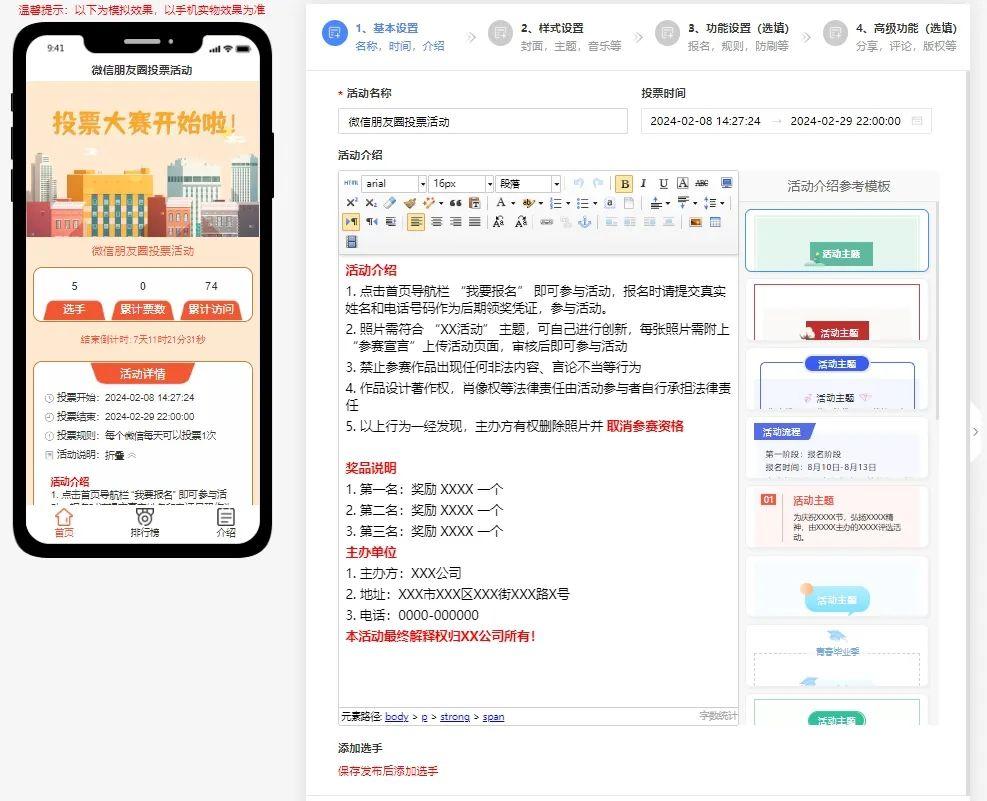Click the blockquote quotation marks icon

click(x=455, y=203)
